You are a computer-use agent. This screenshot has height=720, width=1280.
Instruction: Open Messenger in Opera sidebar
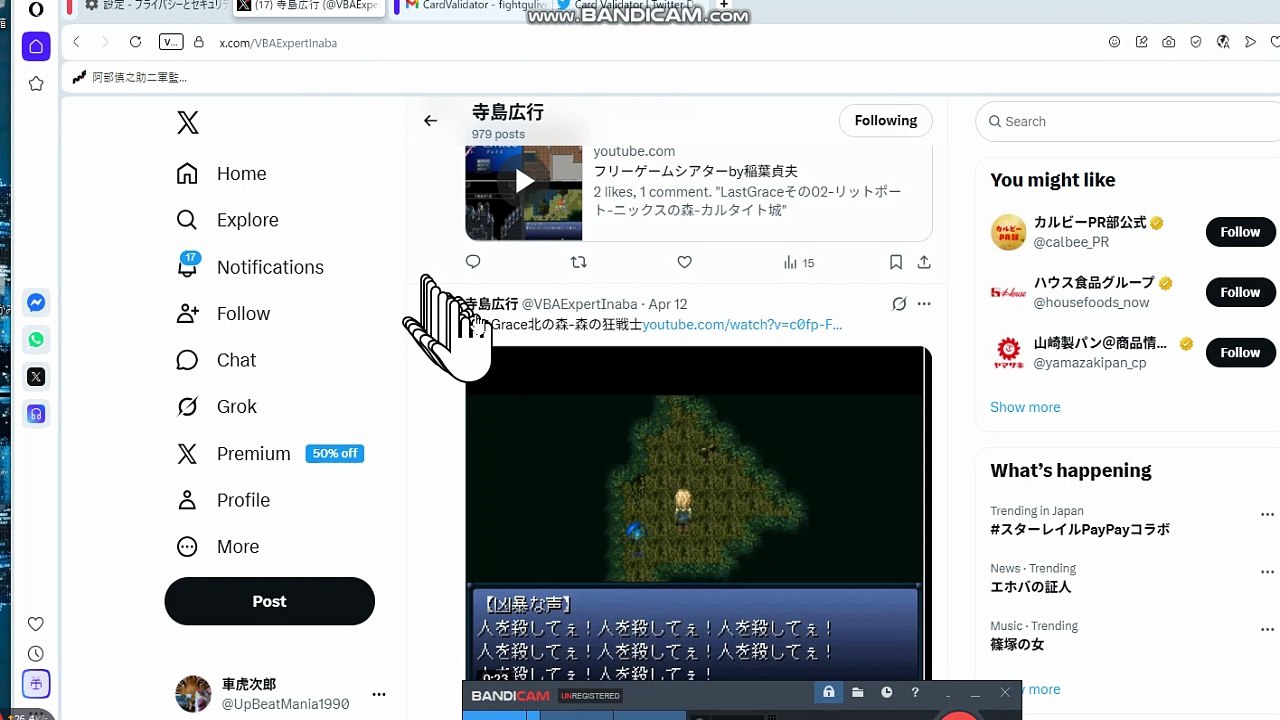[x=36, y=302]
